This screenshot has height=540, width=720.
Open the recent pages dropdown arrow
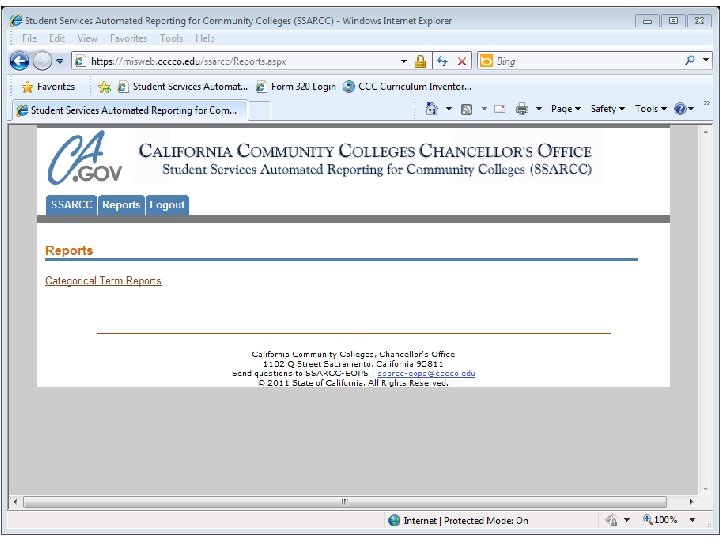60,61
